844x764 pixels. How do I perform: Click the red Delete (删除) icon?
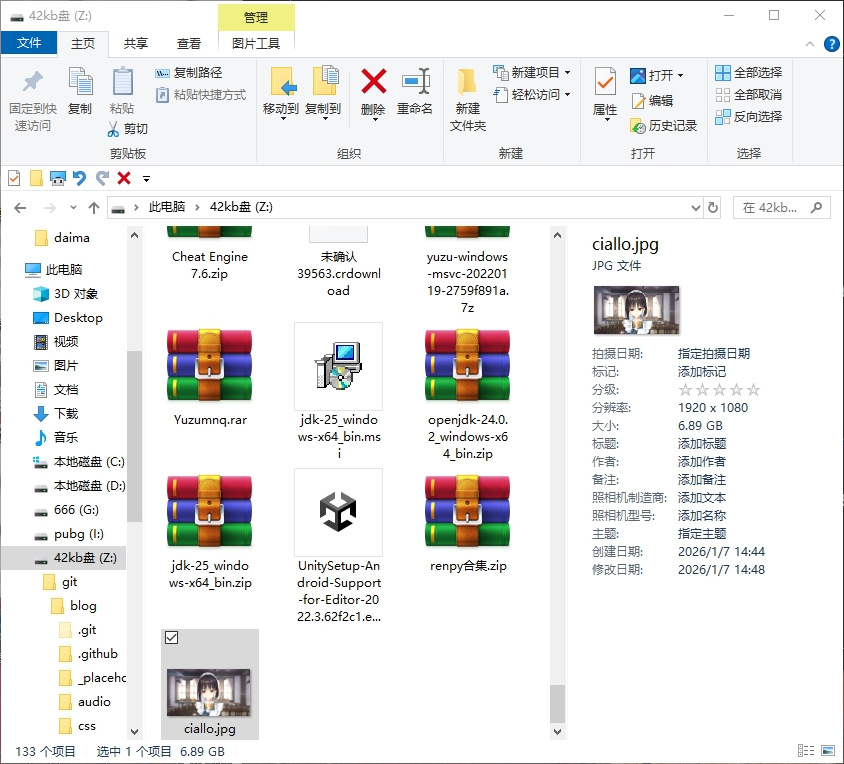(x=374, y=81)
